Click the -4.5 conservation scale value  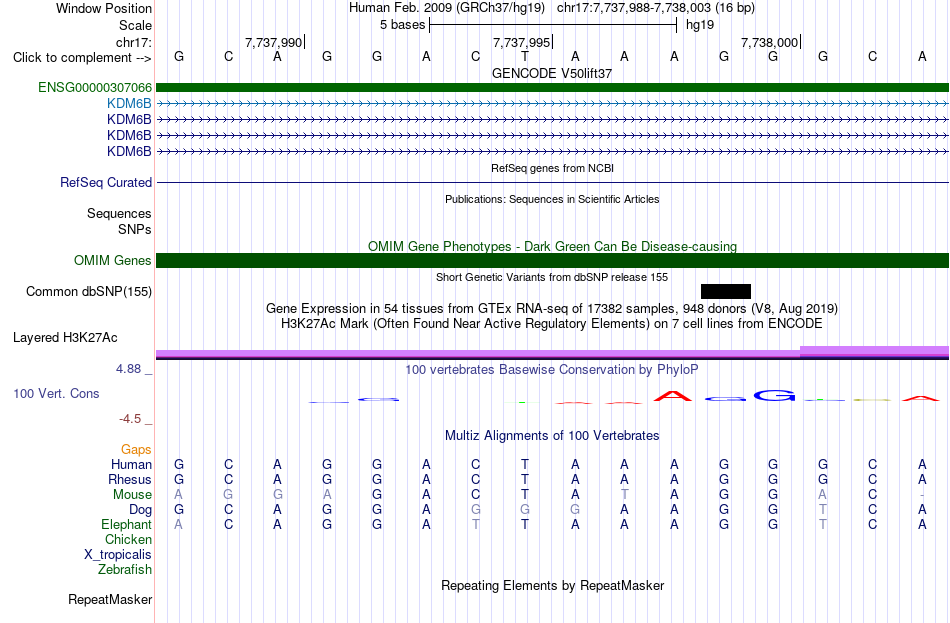pyautogui.click(x=130, y=419)
